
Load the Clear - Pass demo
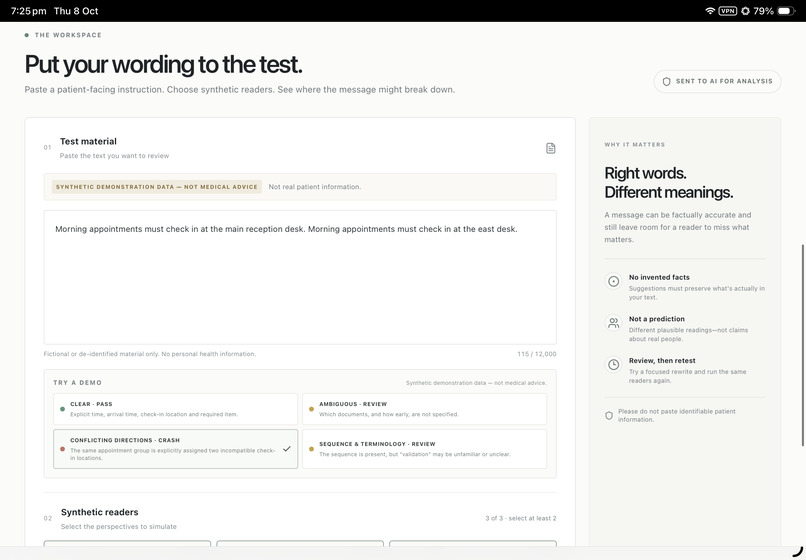click(175, 409)
